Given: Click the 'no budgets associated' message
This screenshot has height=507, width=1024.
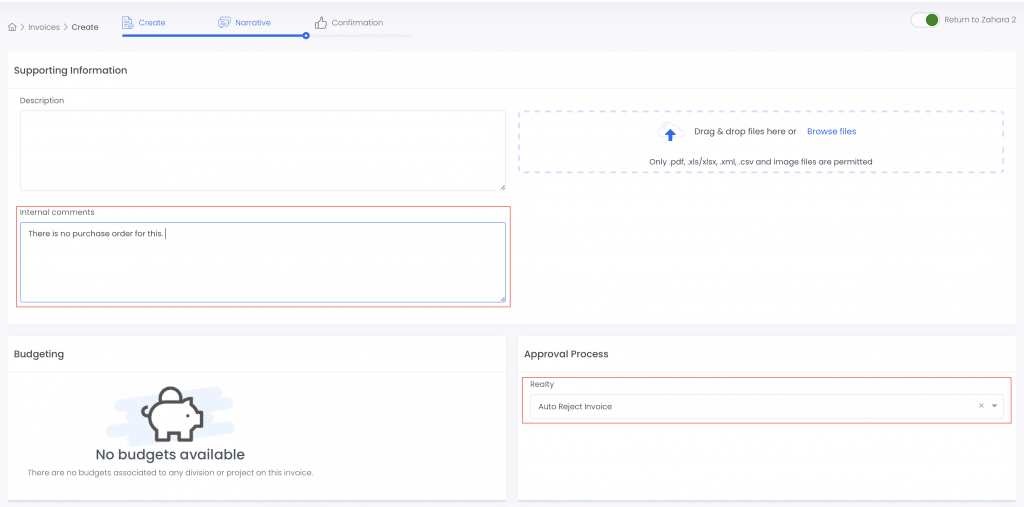Looking at the screenshot, I should click(x=170, y=472).
